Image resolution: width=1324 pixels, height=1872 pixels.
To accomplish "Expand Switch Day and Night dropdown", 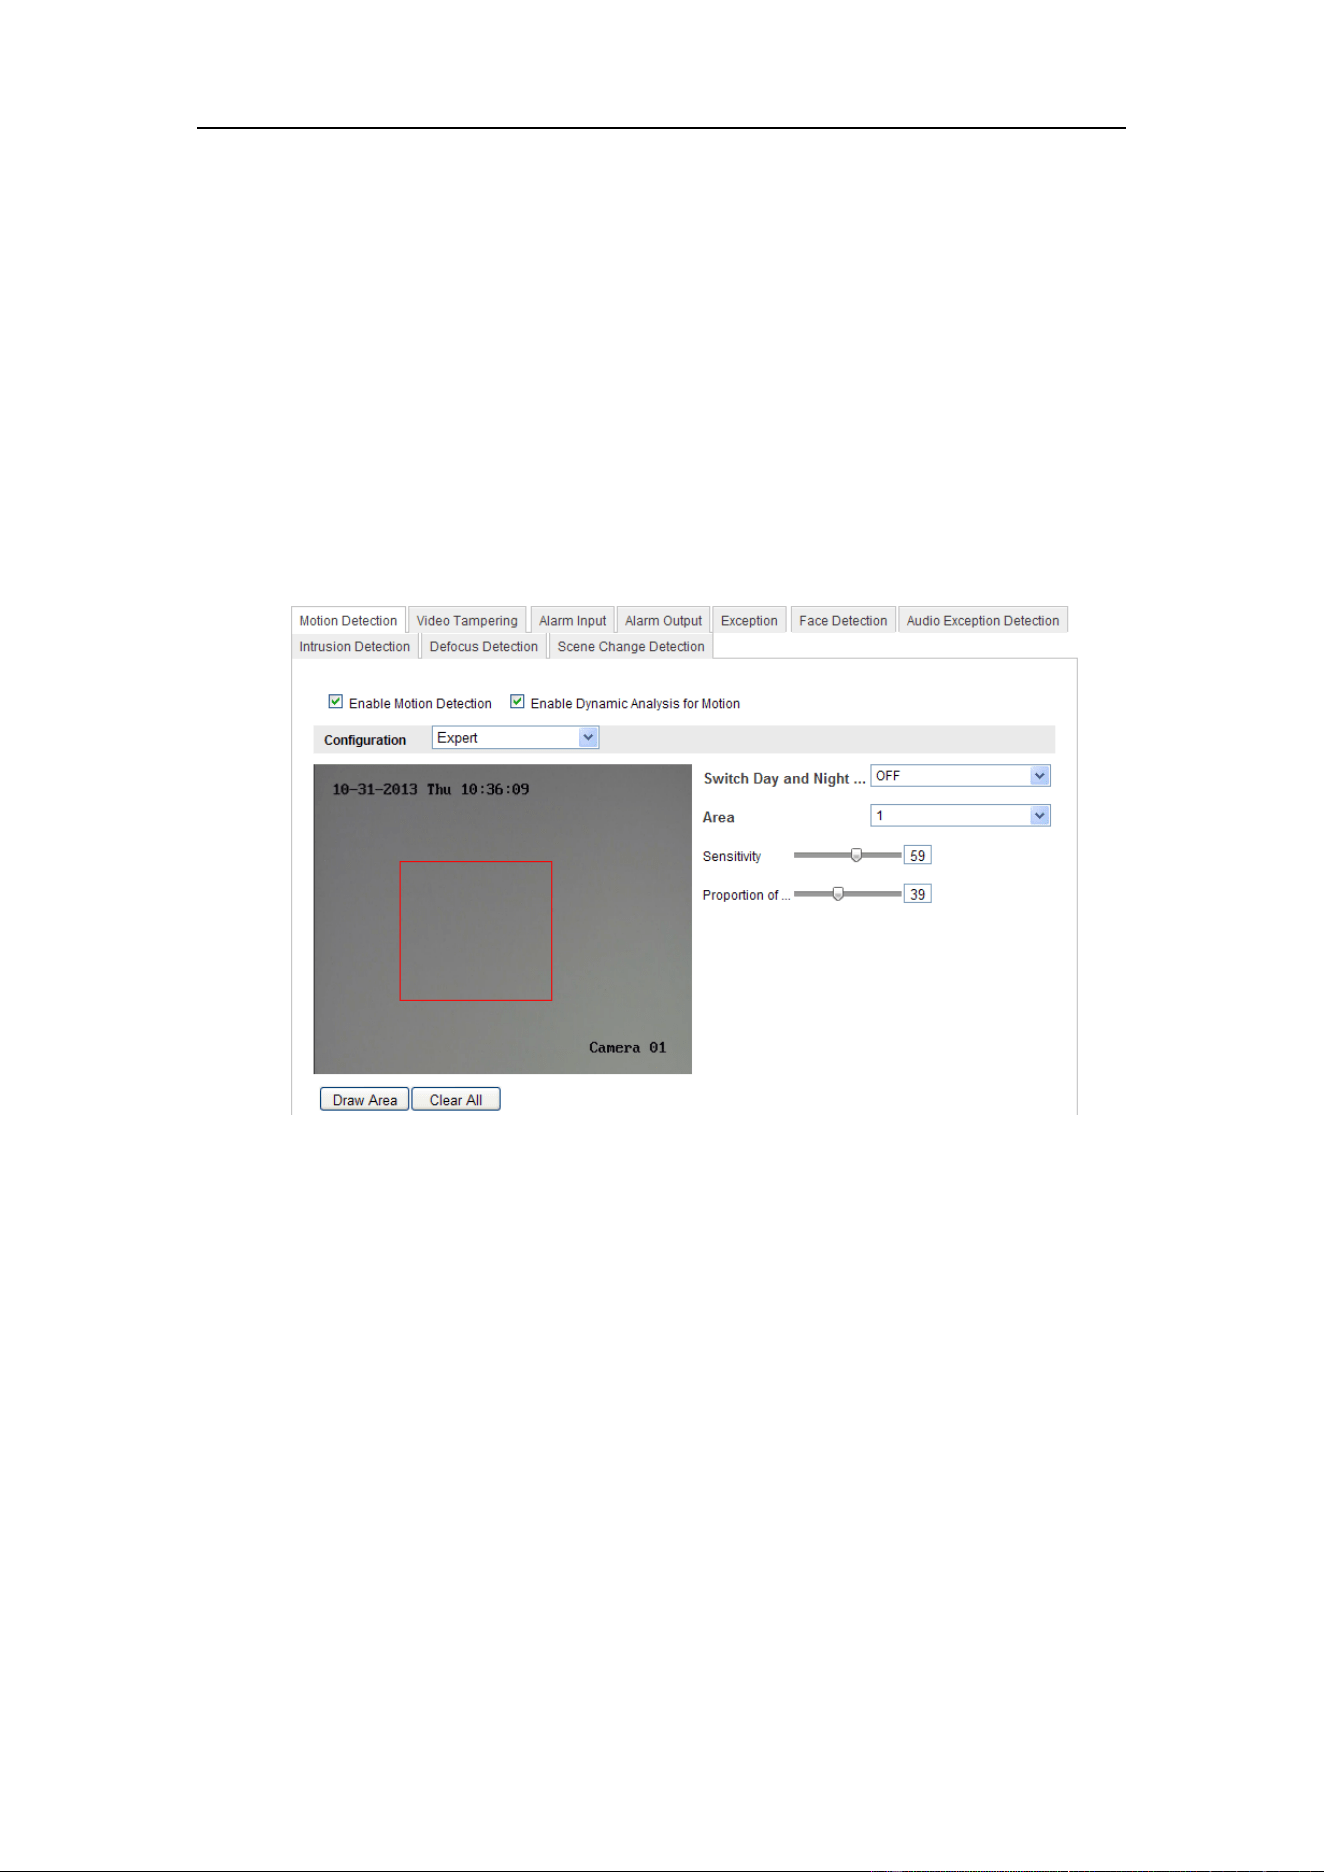I will click(960, 776).
